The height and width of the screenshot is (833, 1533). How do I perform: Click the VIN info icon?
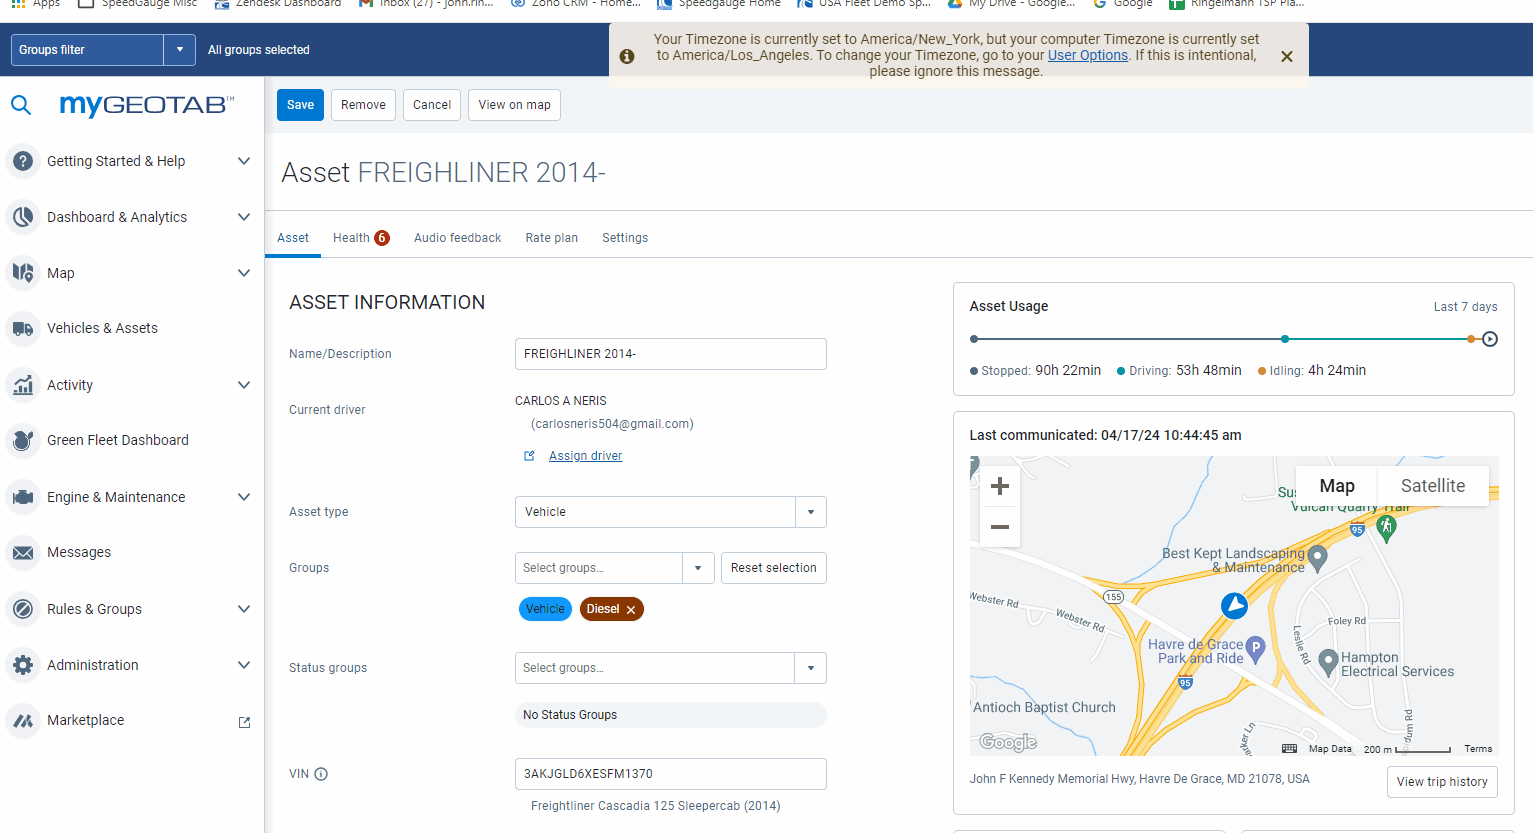[321, 774]
